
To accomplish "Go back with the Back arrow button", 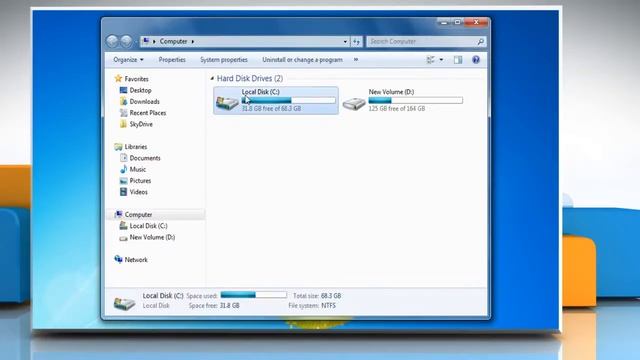I will tap(112, 41).
